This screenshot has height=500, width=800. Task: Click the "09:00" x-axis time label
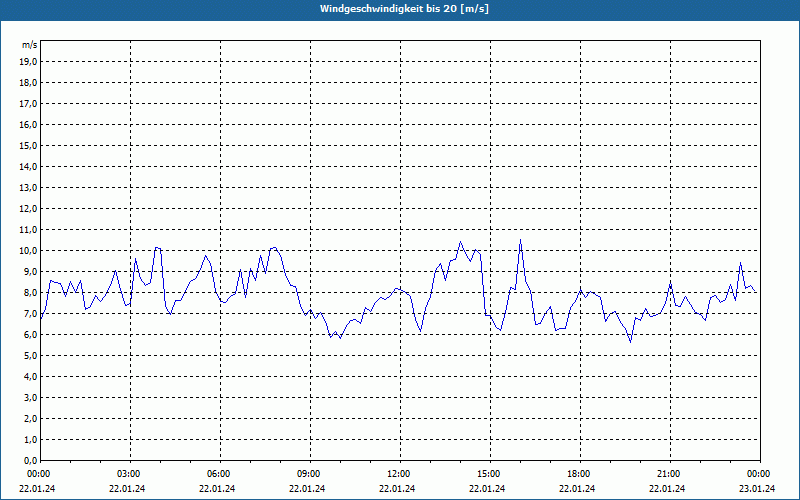[x=310, y=474]
